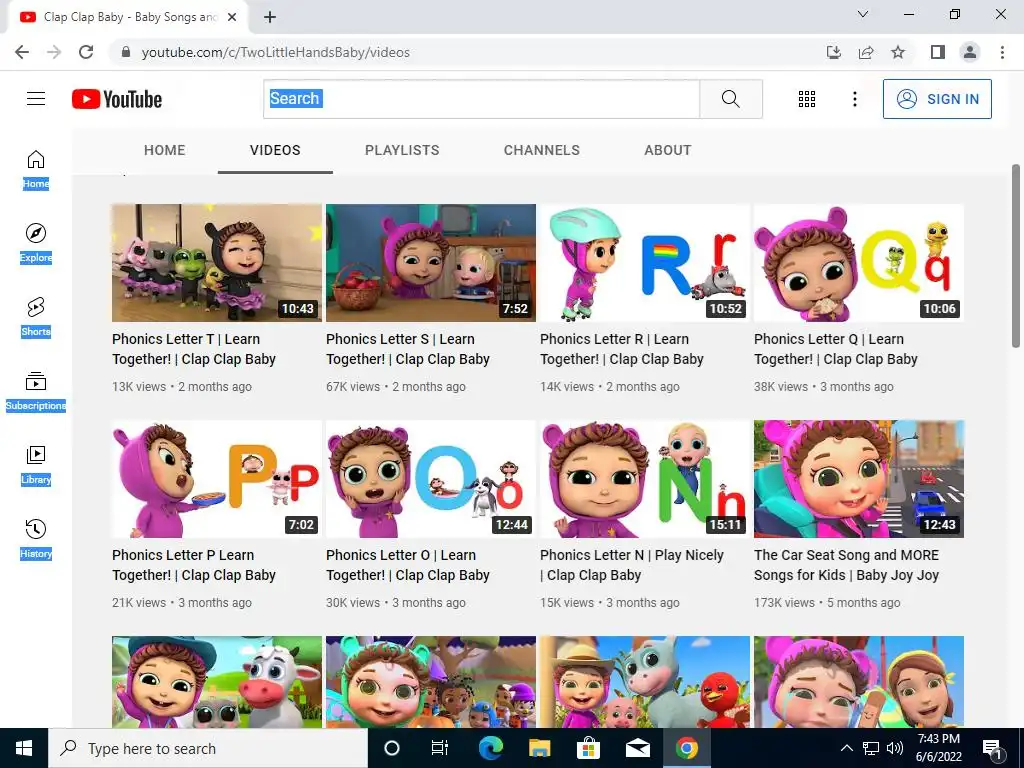Reload the current page
Screen dimensions: 1024x768
(86, 52)
